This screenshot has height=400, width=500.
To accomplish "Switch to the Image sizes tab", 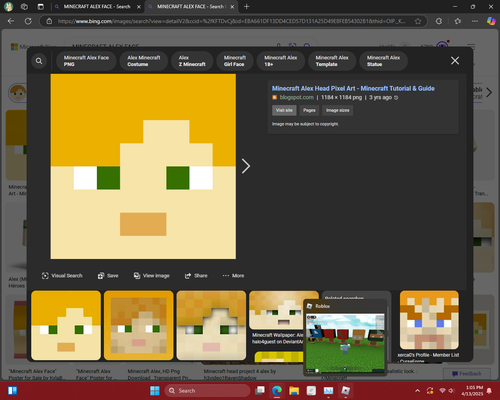I will [337, 110].
